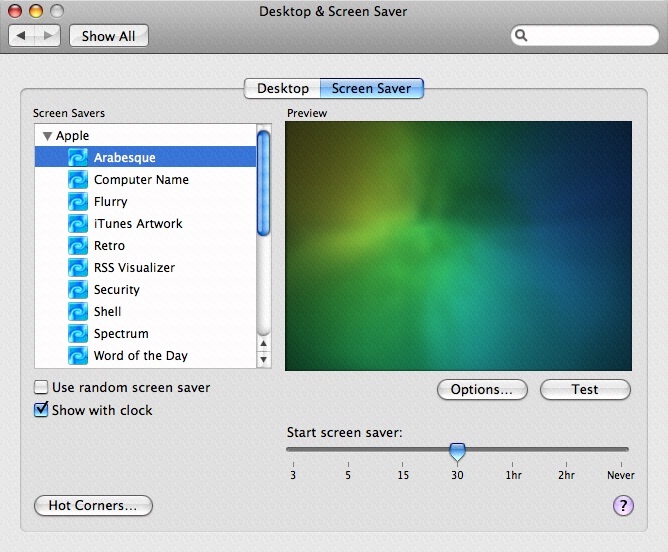Click the Spectrum screen saver icon
The image size is (668, 552).
pyautogui.click(x=78, y=334)
